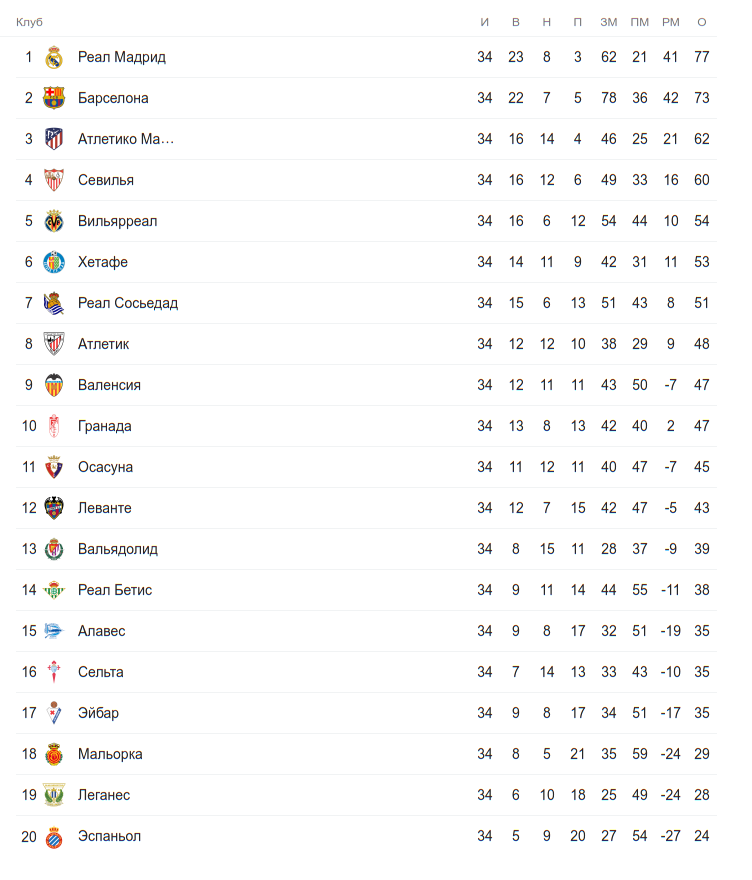Screen dimensions: 752x880
Task: Click the Espanyol club crest
Action: coord(54,836)
